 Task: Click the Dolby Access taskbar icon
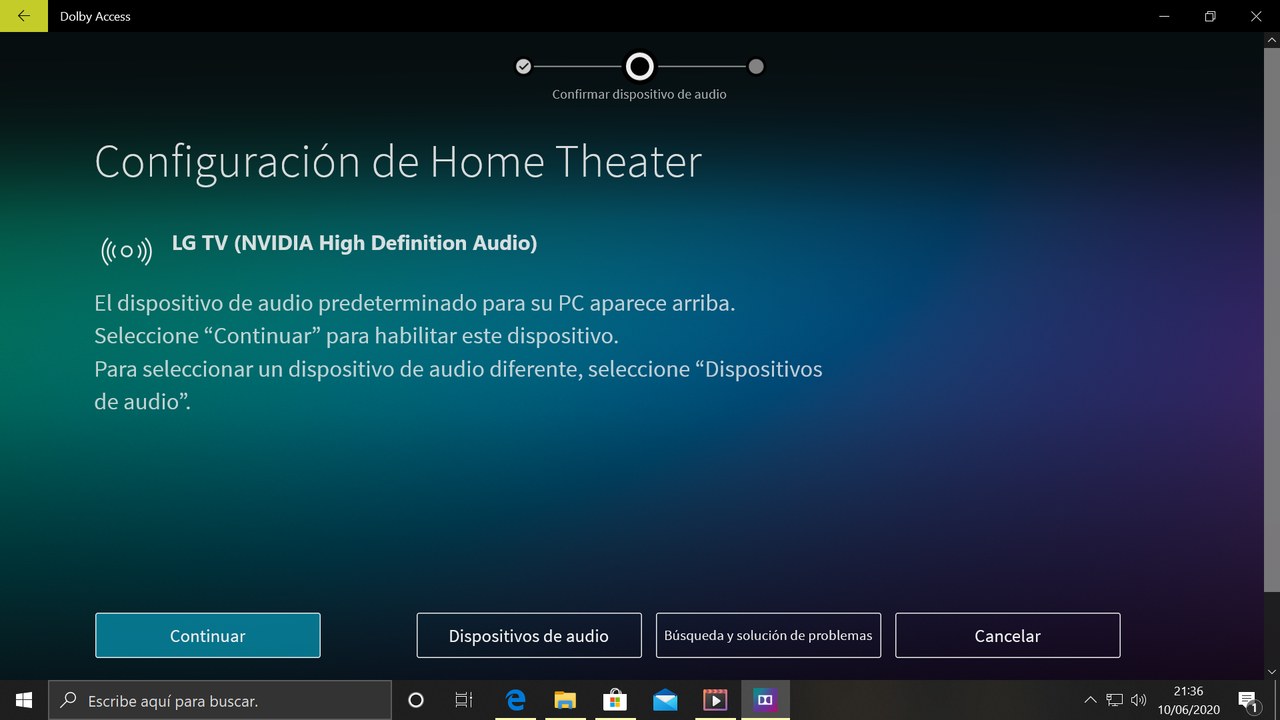tap(765, 700)
